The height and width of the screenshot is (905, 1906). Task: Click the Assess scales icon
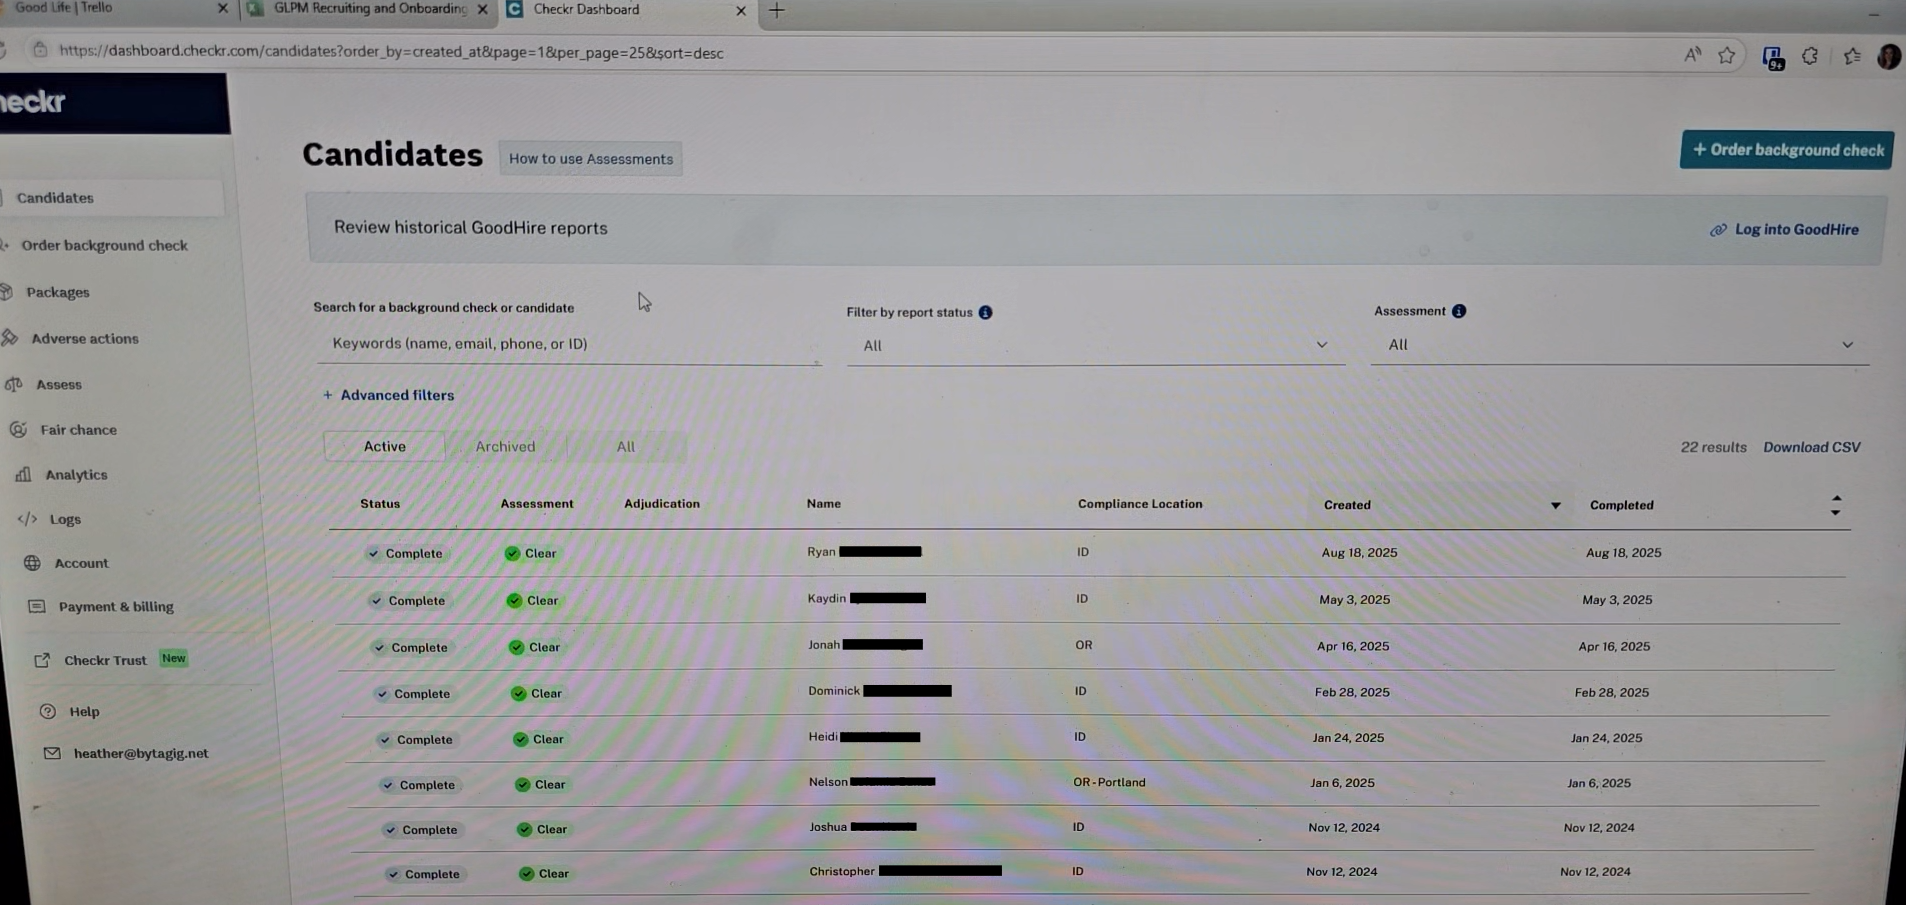click(x=14, y=384)
